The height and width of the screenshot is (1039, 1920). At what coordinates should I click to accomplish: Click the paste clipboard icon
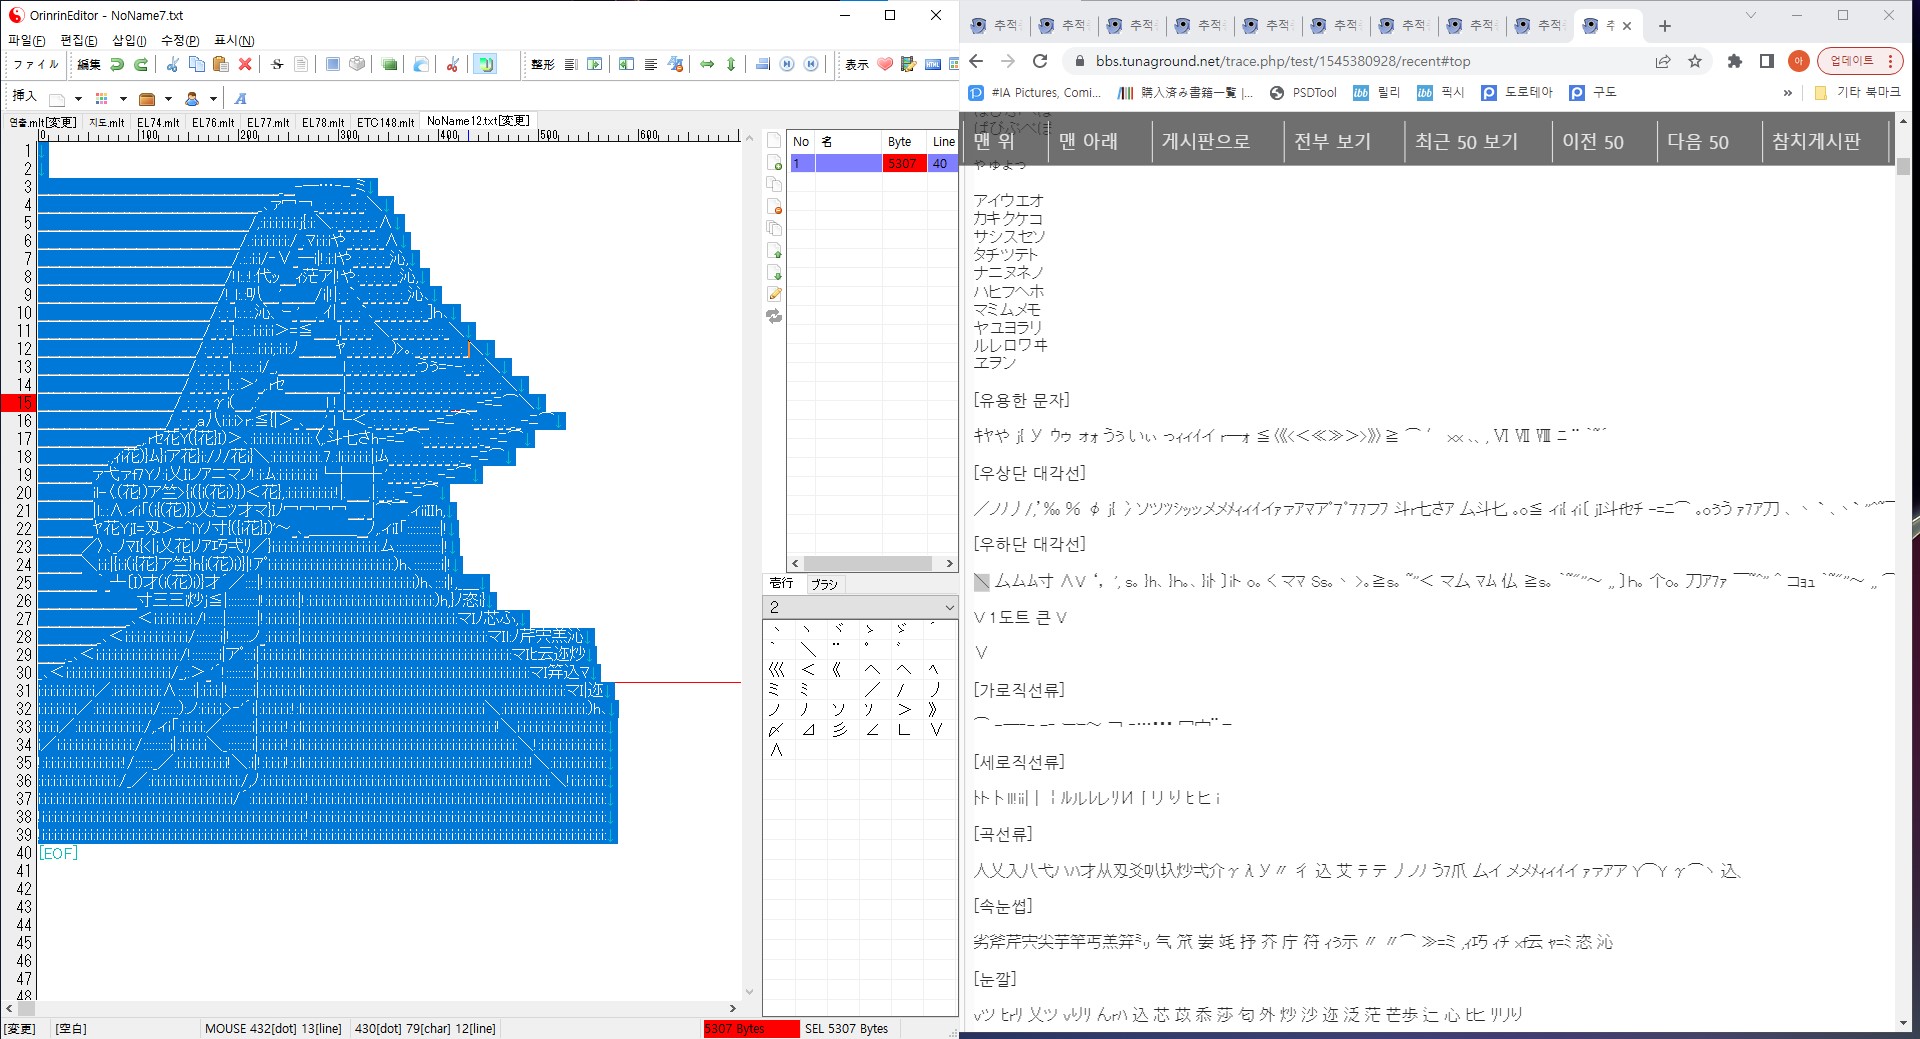(221, 65)
